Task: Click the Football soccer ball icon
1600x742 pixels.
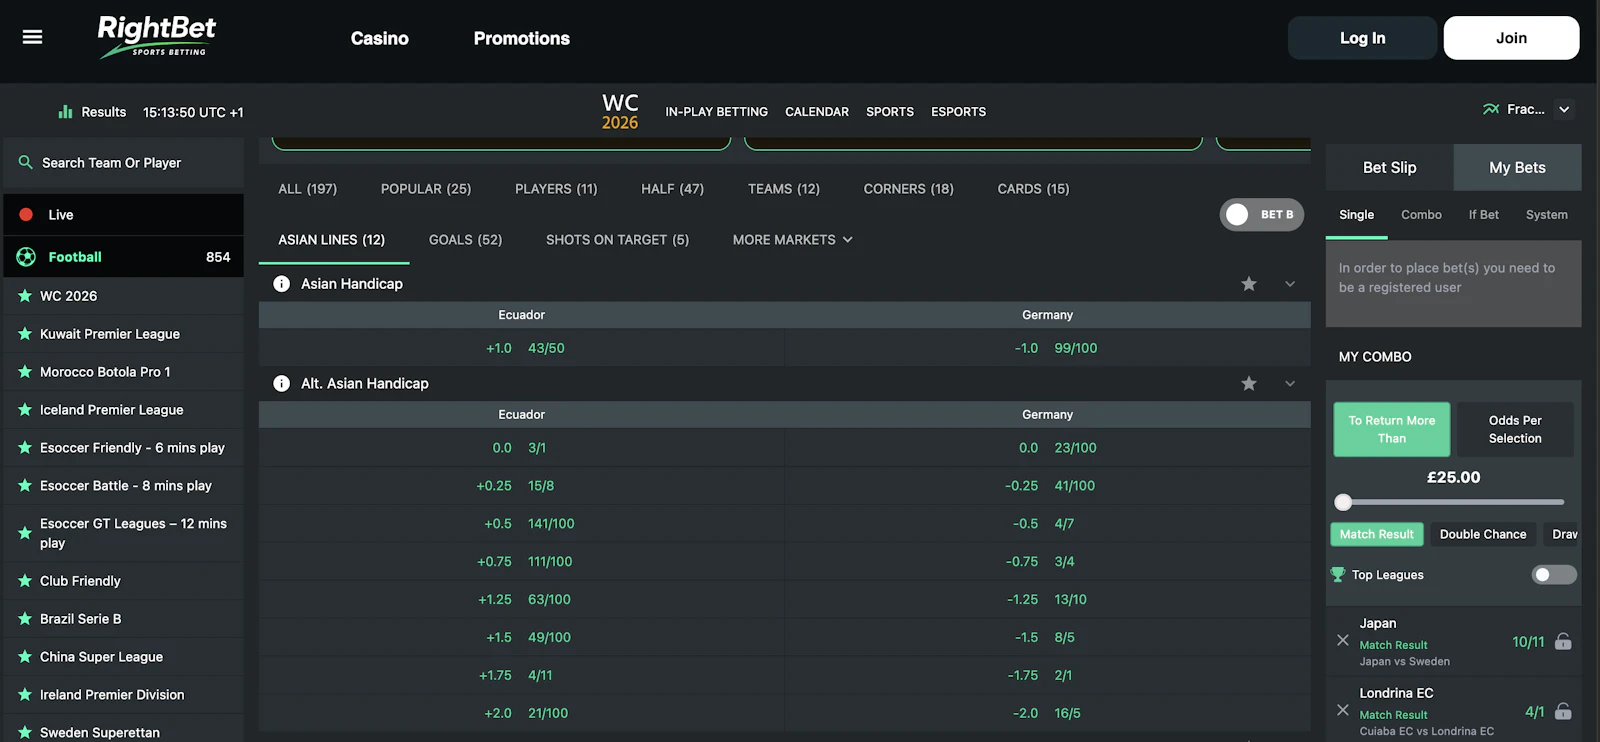Action: click(x=26, y=257)
